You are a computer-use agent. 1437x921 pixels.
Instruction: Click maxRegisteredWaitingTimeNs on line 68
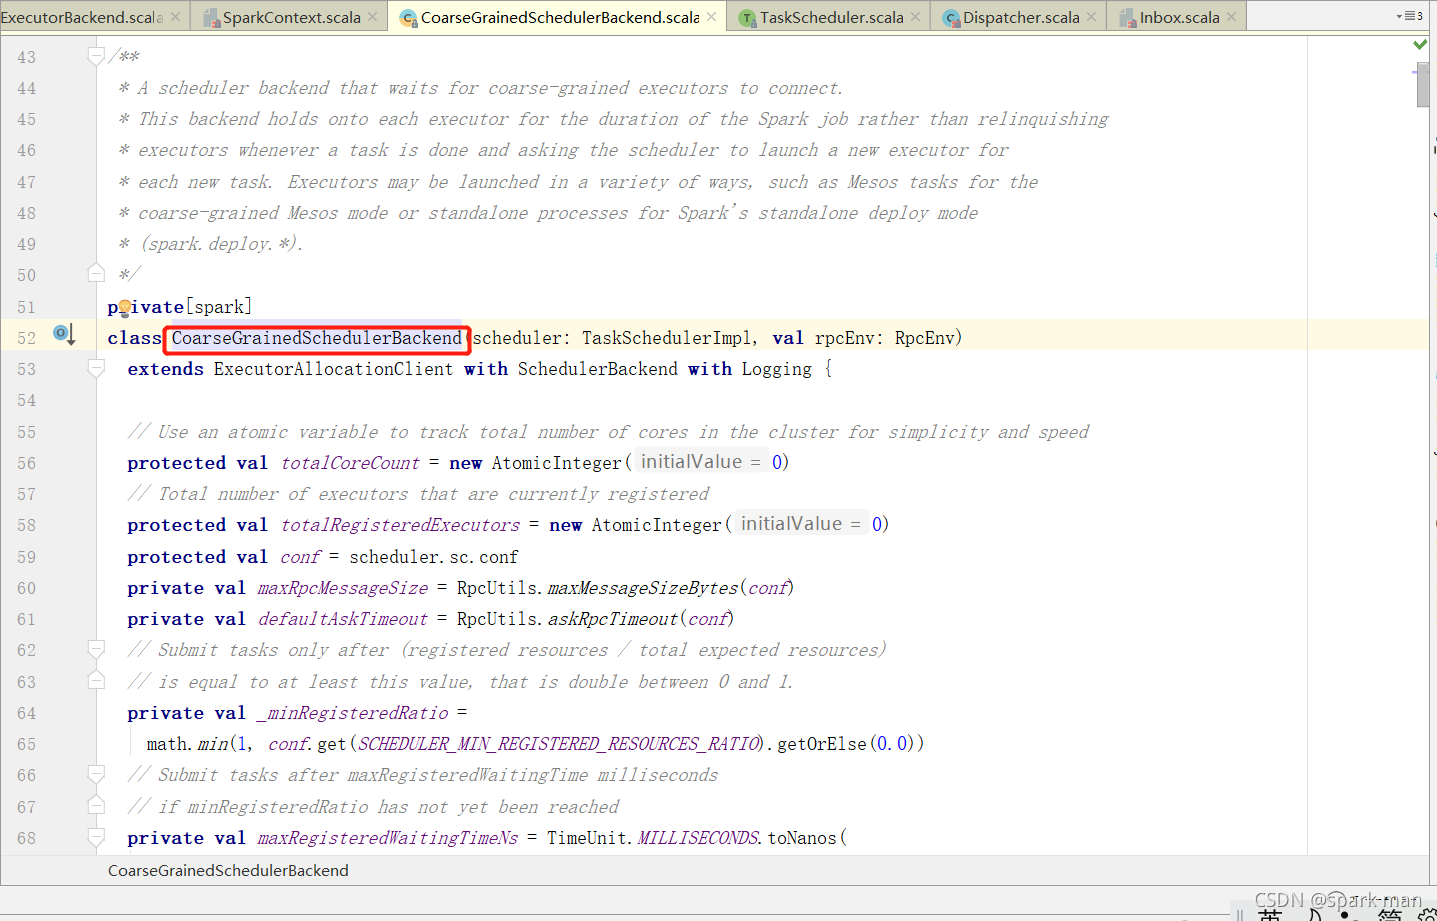[x=388, y=838]
